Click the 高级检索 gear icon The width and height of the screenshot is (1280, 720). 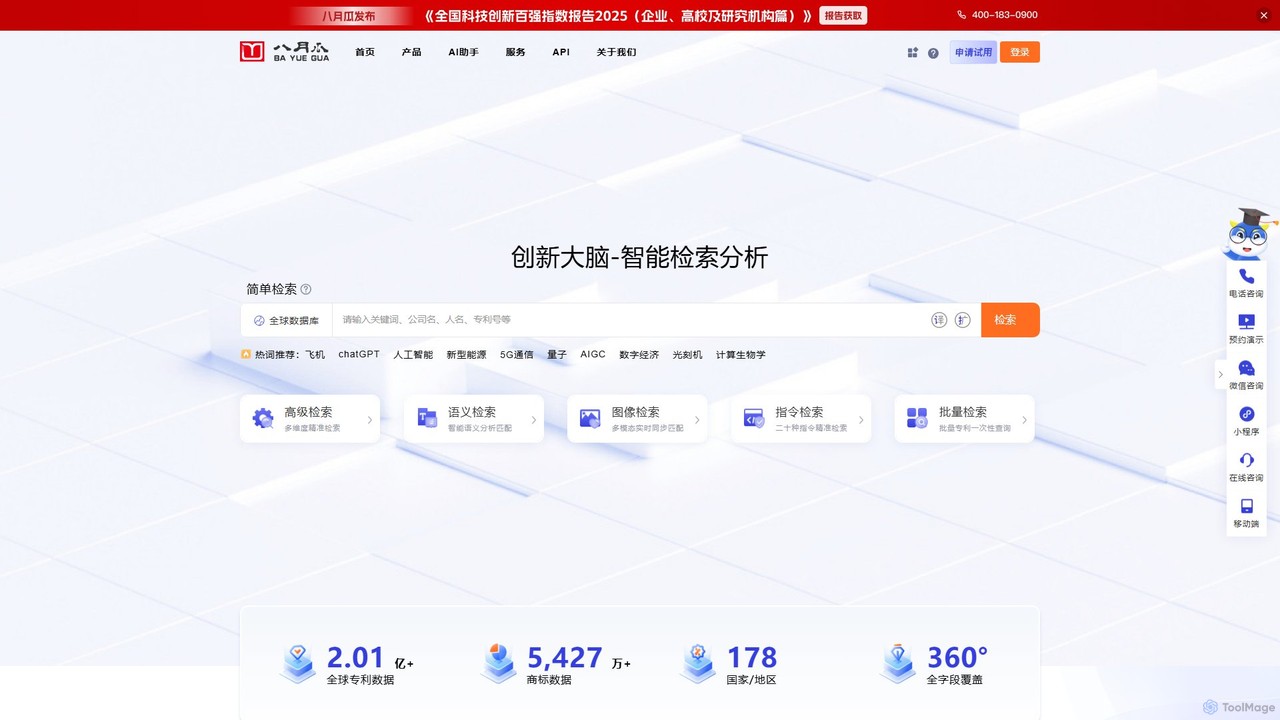[263, 418]
